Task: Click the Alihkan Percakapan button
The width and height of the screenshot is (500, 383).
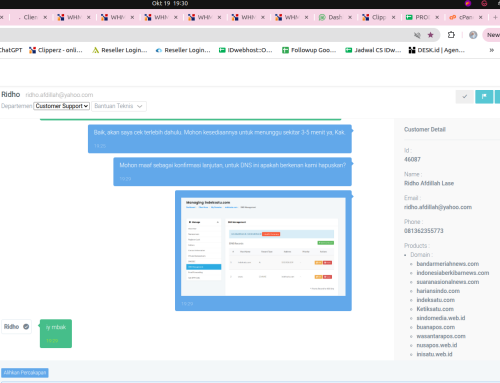Action: click(25, 373)
